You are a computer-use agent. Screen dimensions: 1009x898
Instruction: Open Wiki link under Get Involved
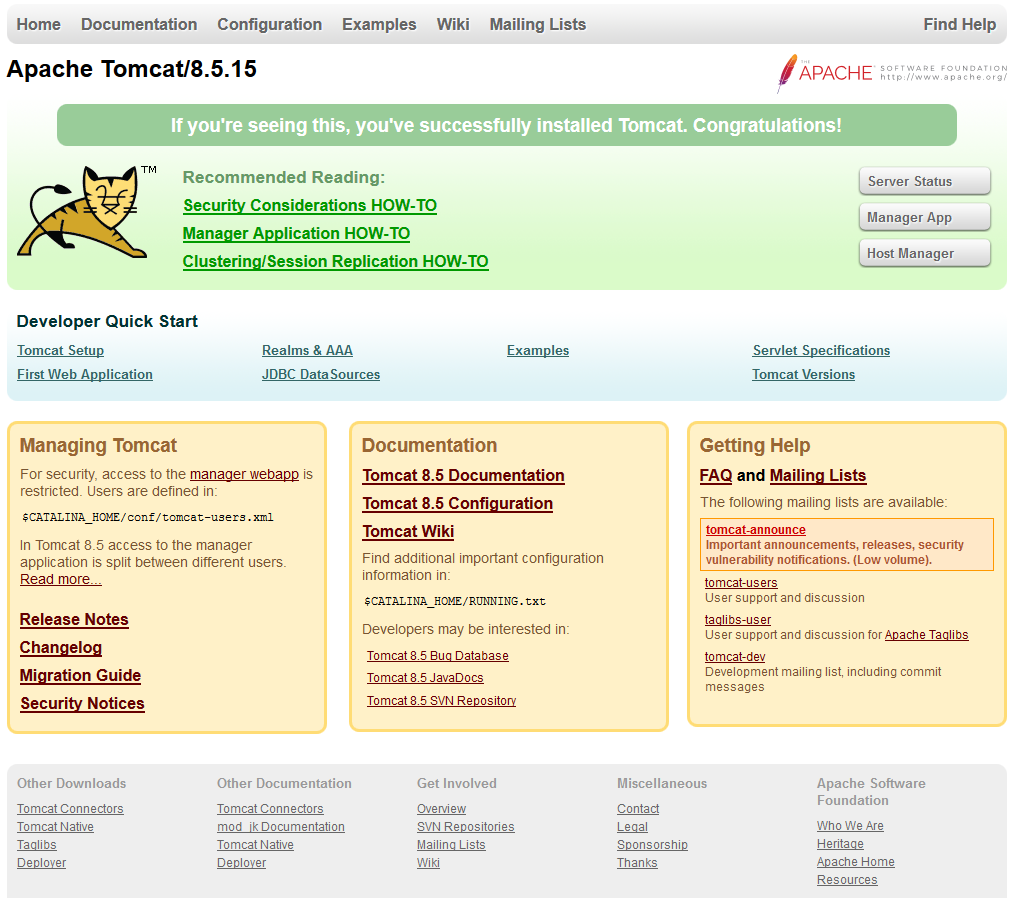429,863
